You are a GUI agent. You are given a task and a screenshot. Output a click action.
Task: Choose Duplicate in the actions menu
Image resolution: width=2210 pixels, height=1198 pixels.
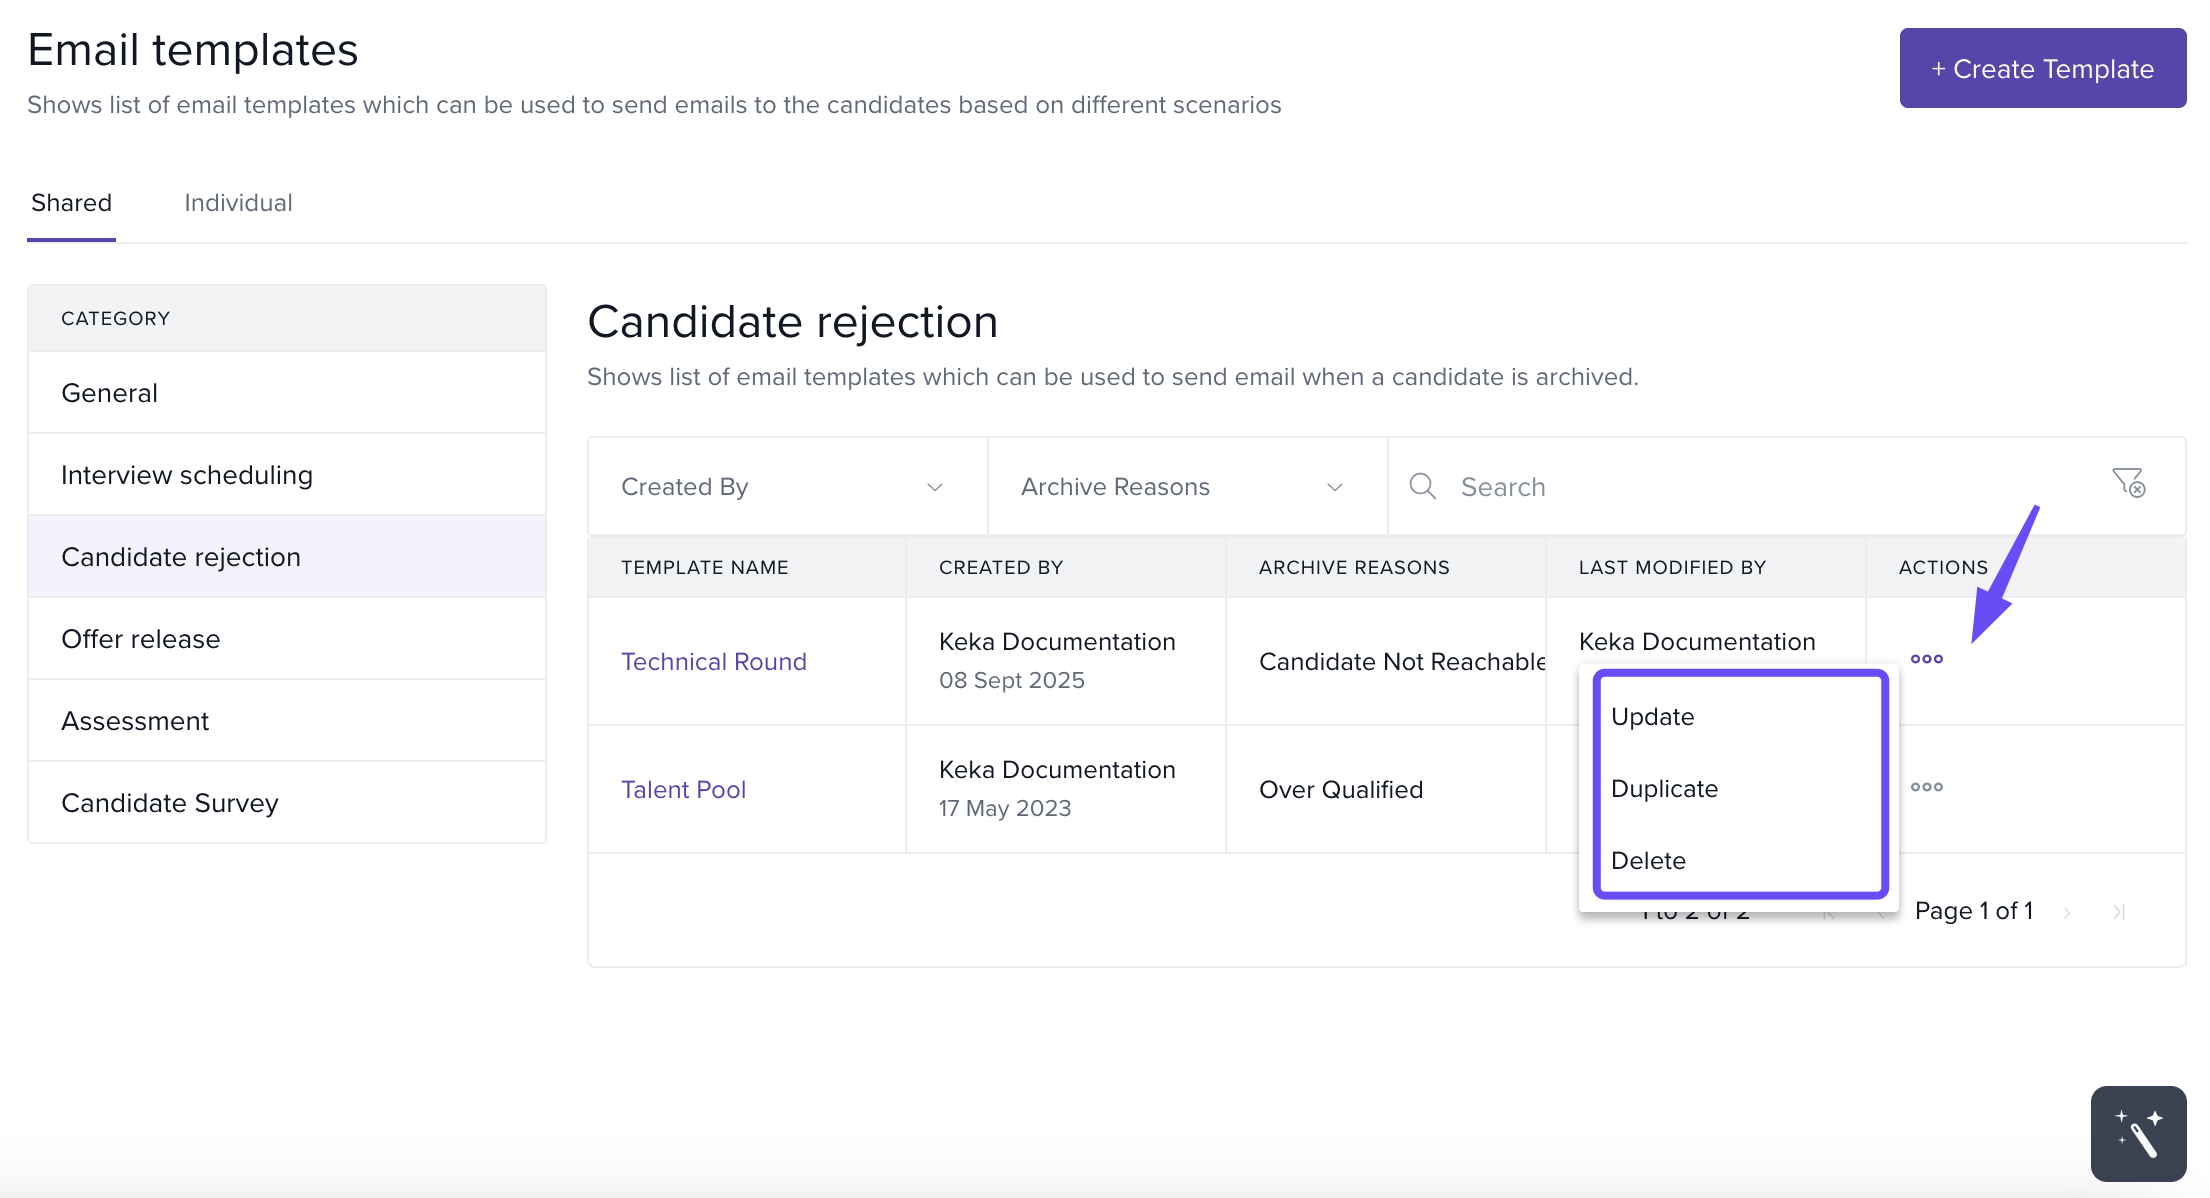(1664, 789)
